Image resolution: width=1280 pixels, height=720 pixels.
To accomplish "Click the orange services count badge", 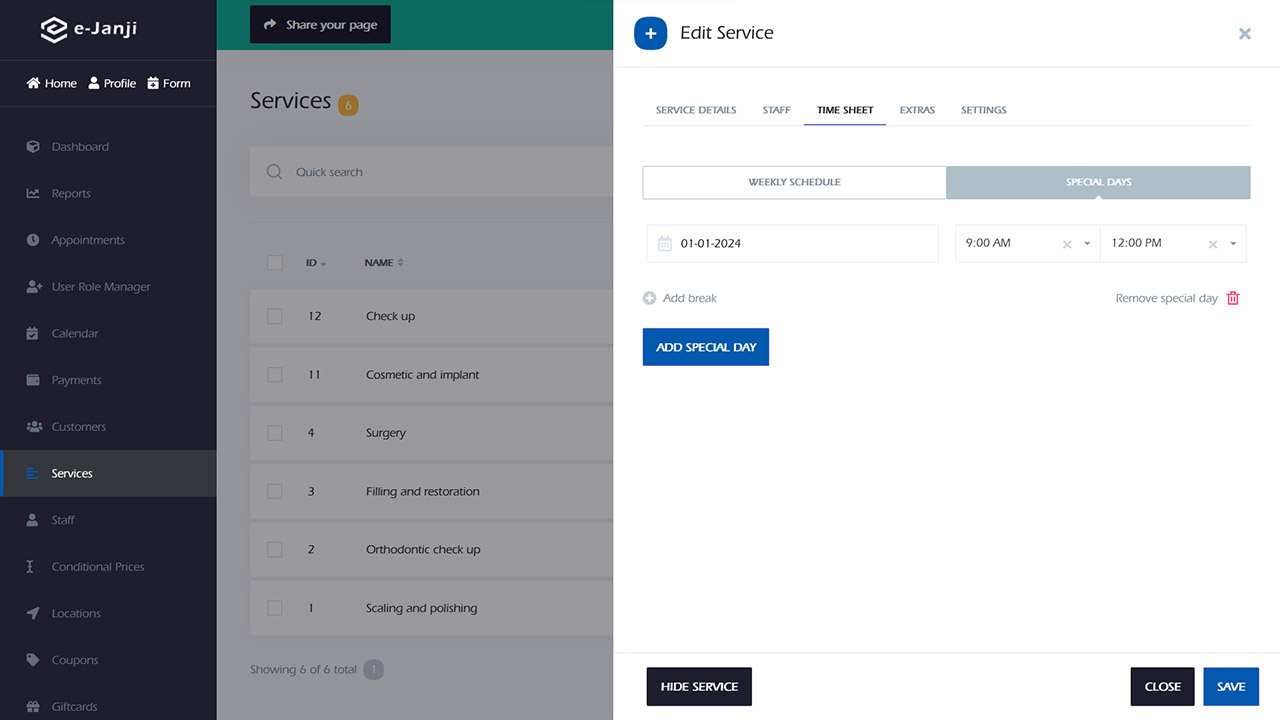I will [348, 105].
